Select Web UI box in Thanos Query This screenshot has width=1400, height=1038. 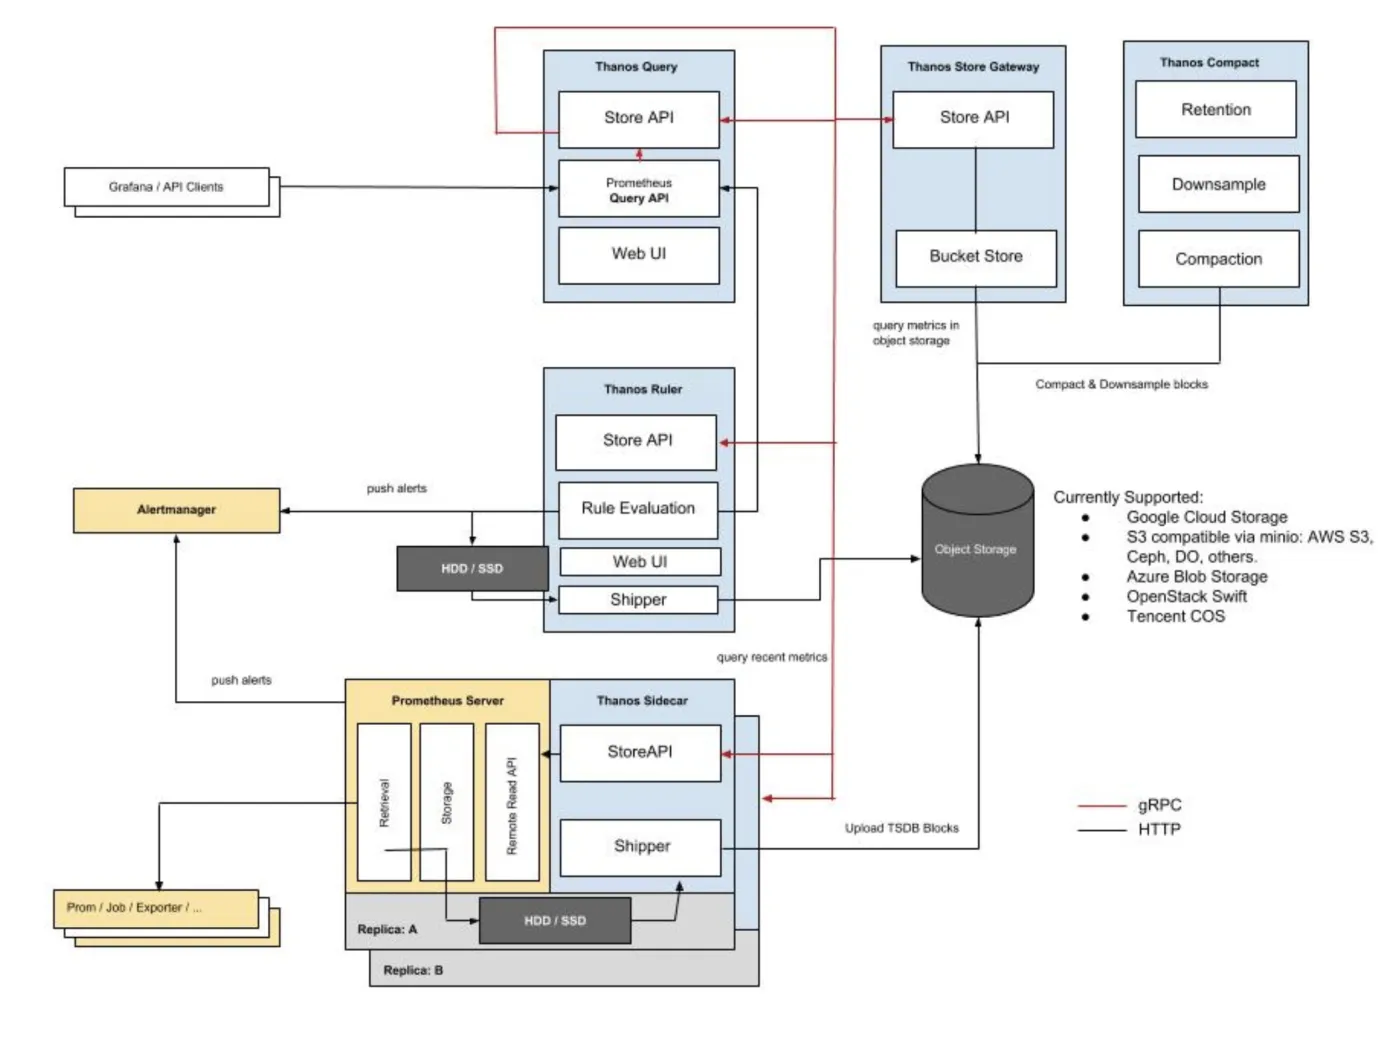pyautogui.click(x=639, y=255)
